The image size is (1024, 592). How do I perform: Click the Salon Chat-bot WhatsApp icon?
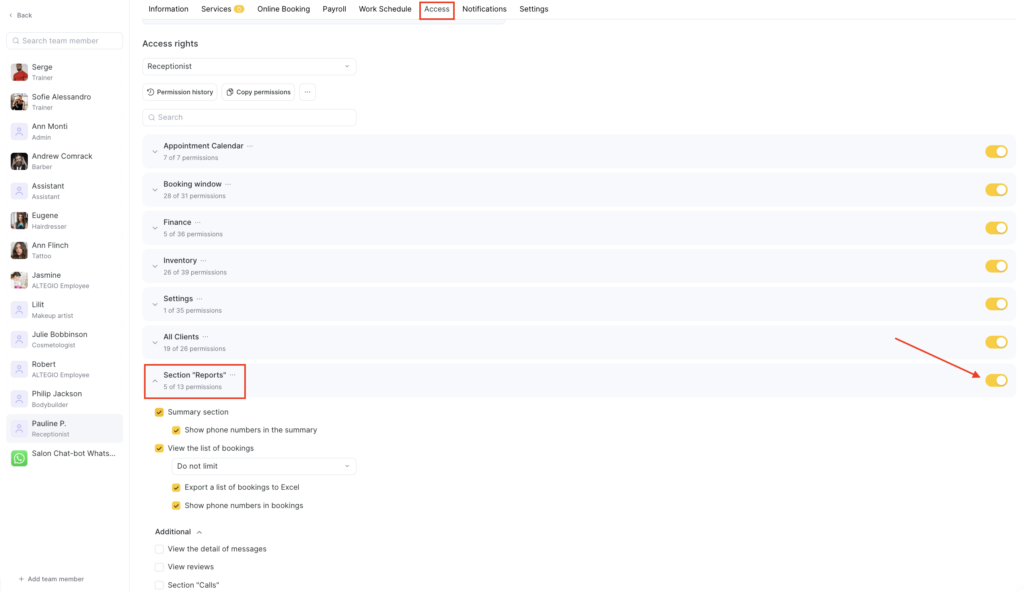click(19, 458)
